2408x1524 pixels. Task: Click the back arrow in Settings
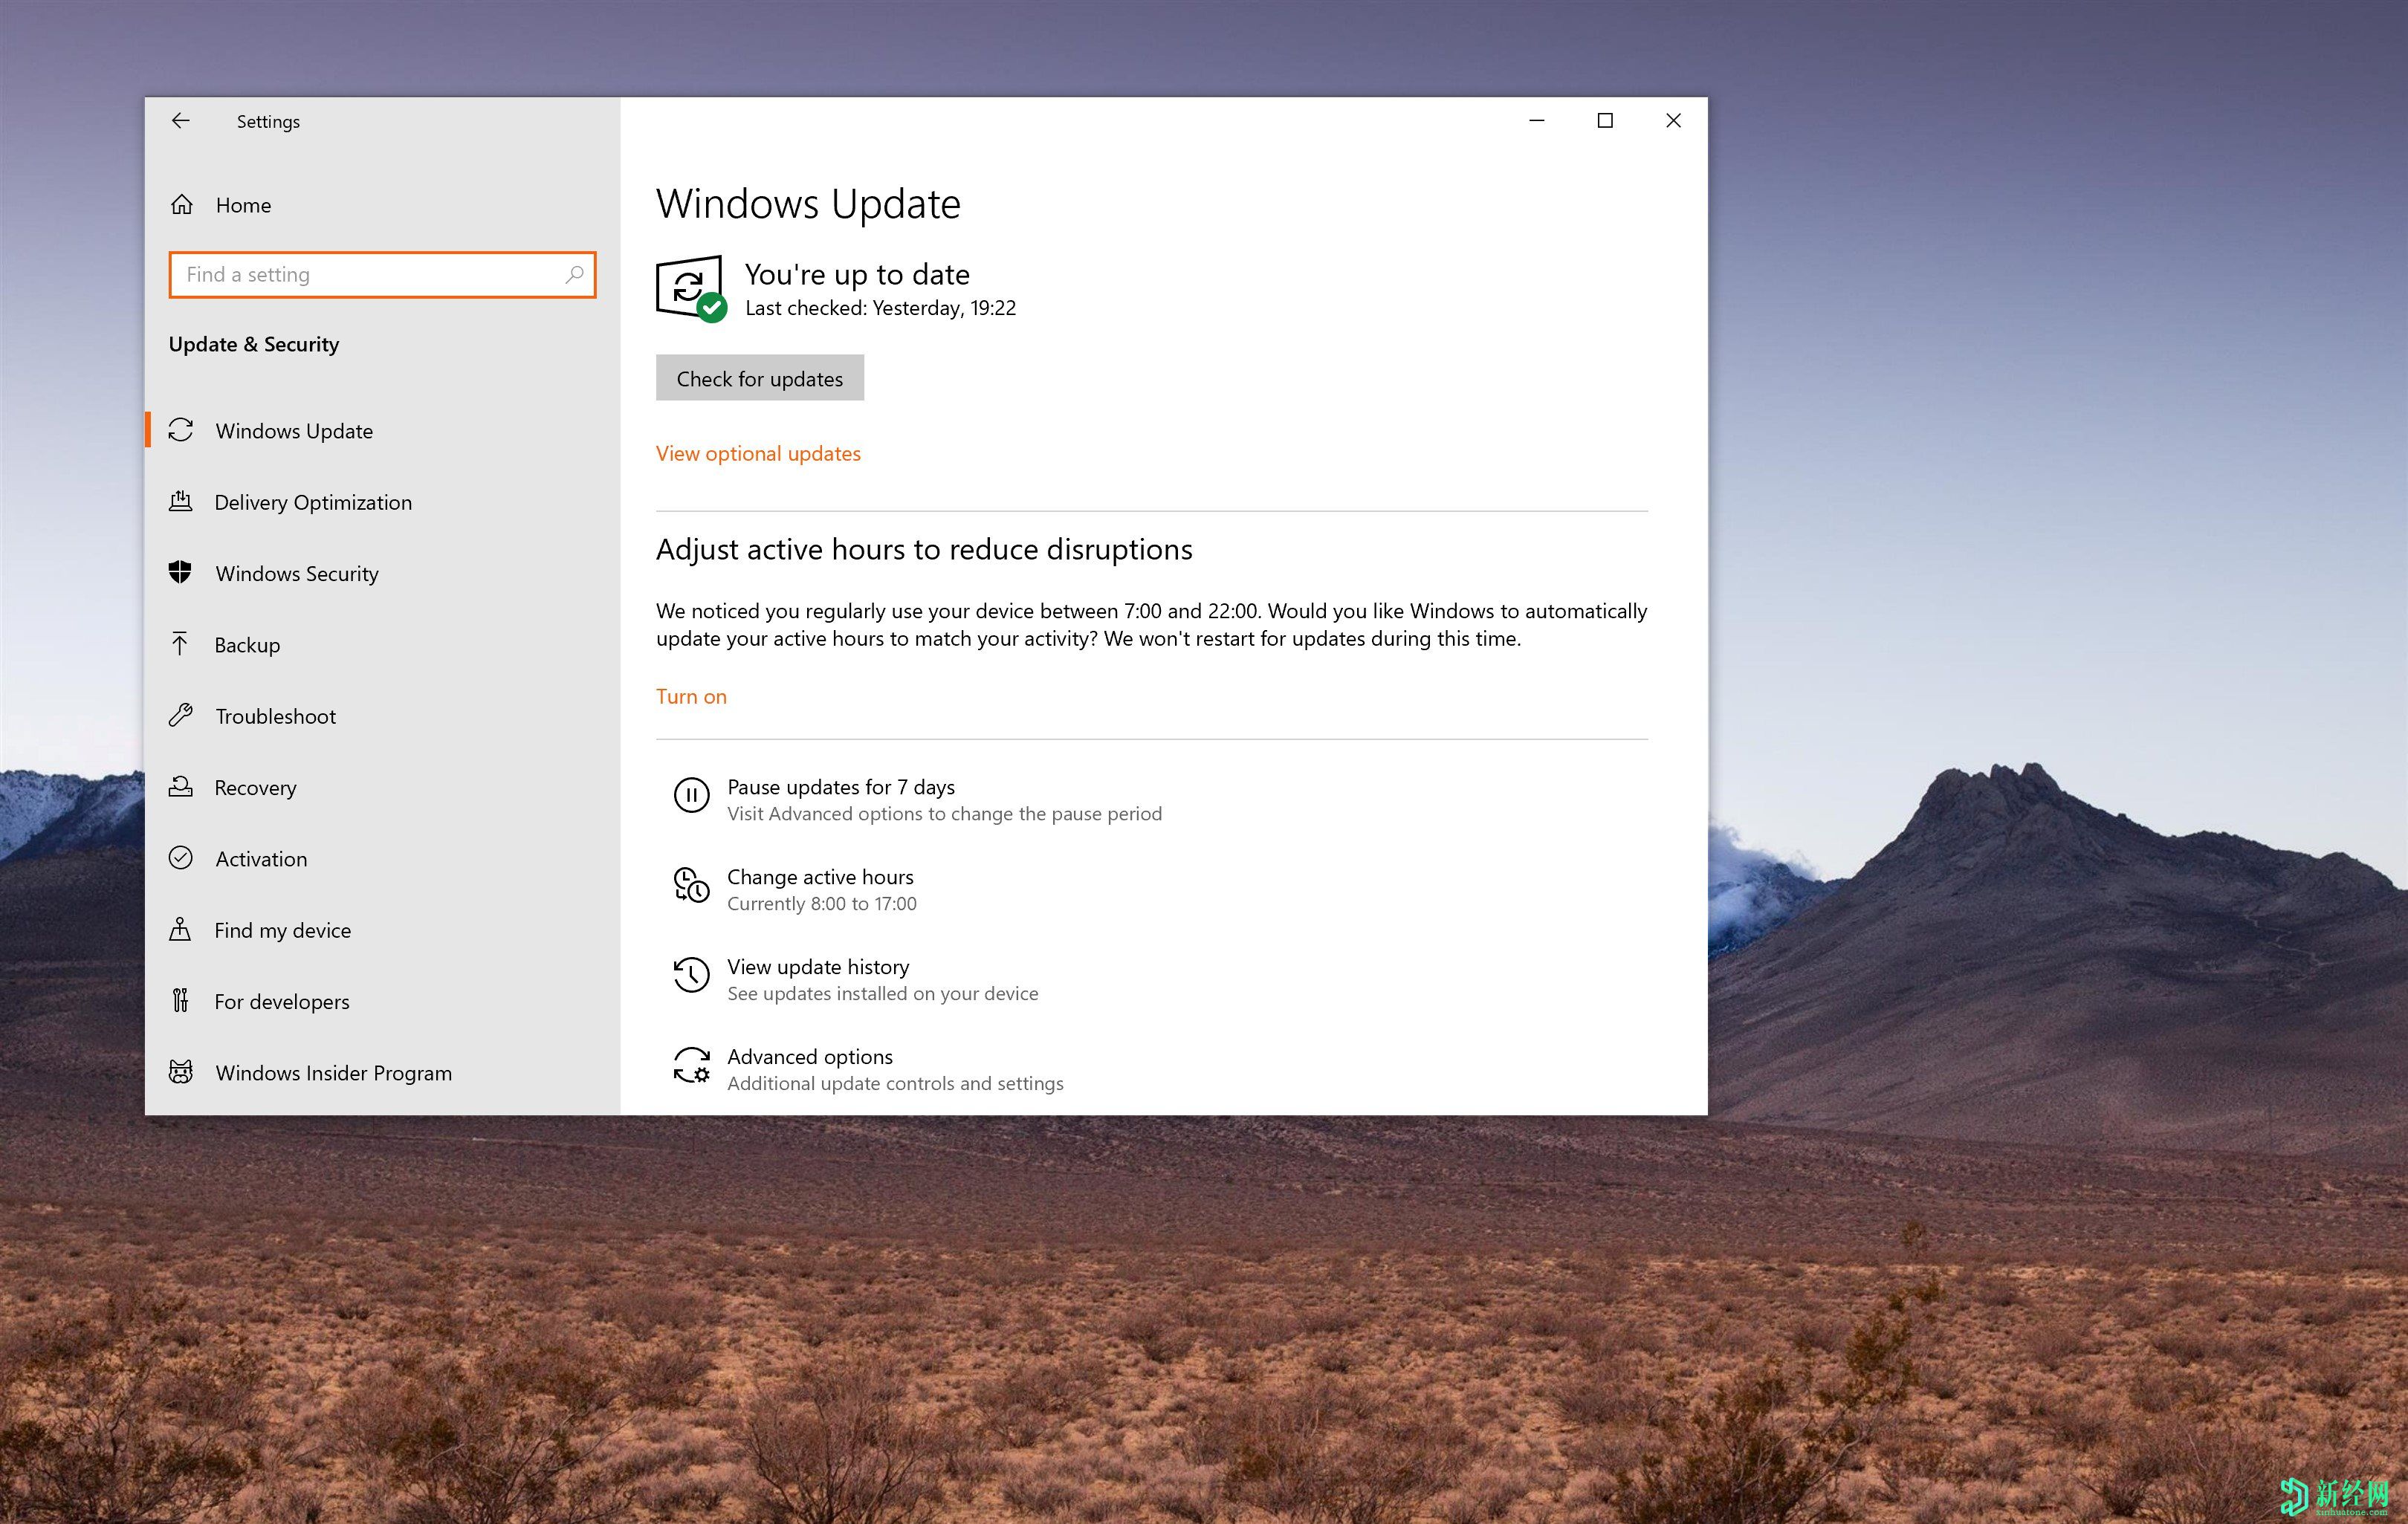click(x=181, y=121)
